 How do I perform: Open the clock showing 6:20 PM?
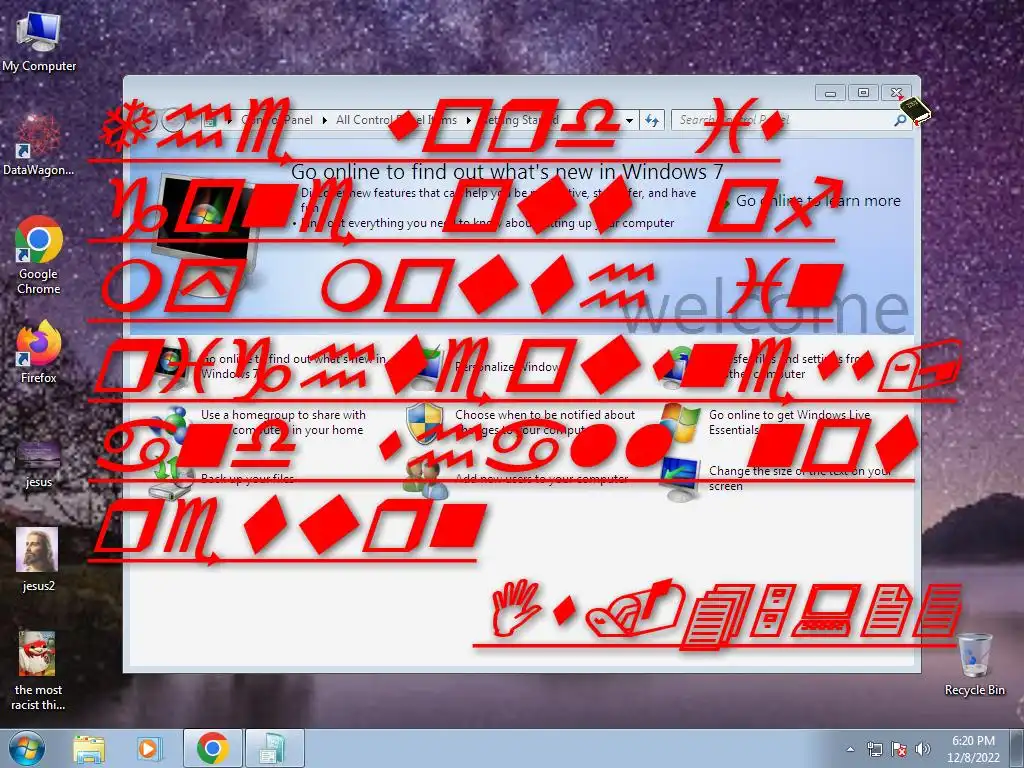coord(973,748)
